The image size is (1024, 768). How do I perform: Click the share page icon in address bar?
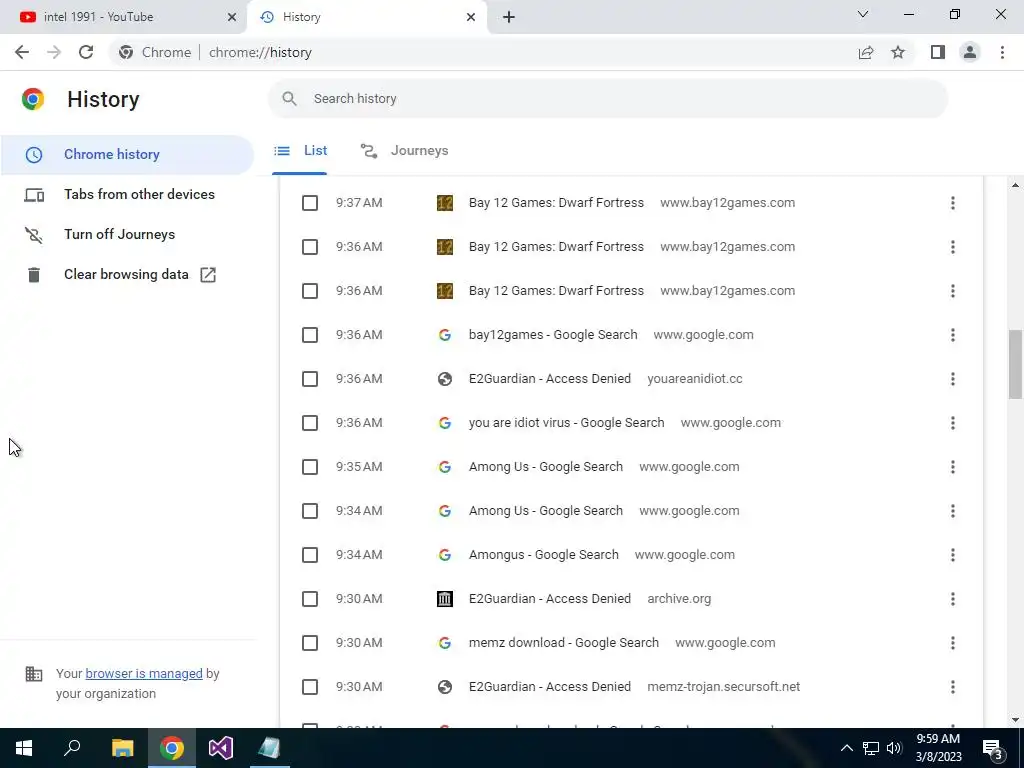click(866, 52)
